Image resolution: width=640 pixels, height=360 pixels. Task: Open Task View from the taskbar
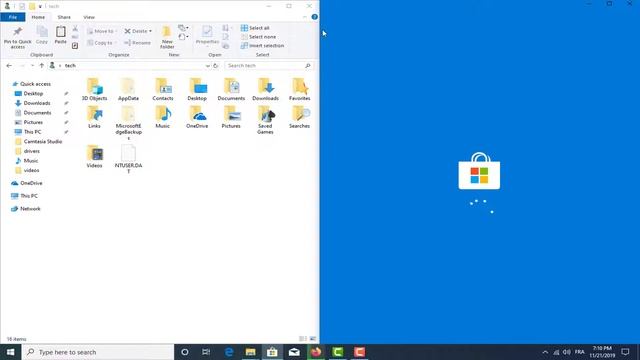(x=207, y=352)
